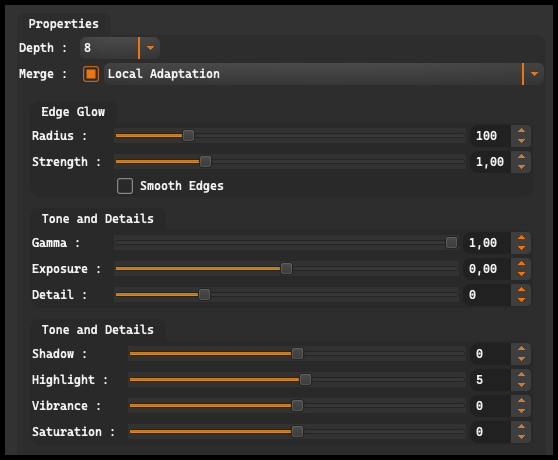Increase Vibrance with the up arrow
The width and height of the screenshot is (558, 460).
pyautogui.click(x=521, y=401)
